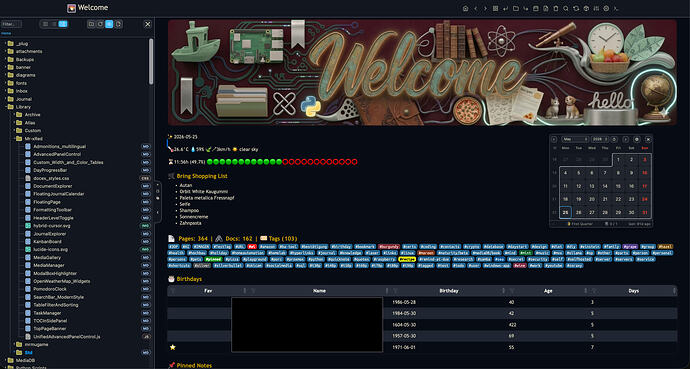Image resolution: width=690 pixels, height=369 pixels.
Task: Open the terminal command icon
Action: click(616, 8)
